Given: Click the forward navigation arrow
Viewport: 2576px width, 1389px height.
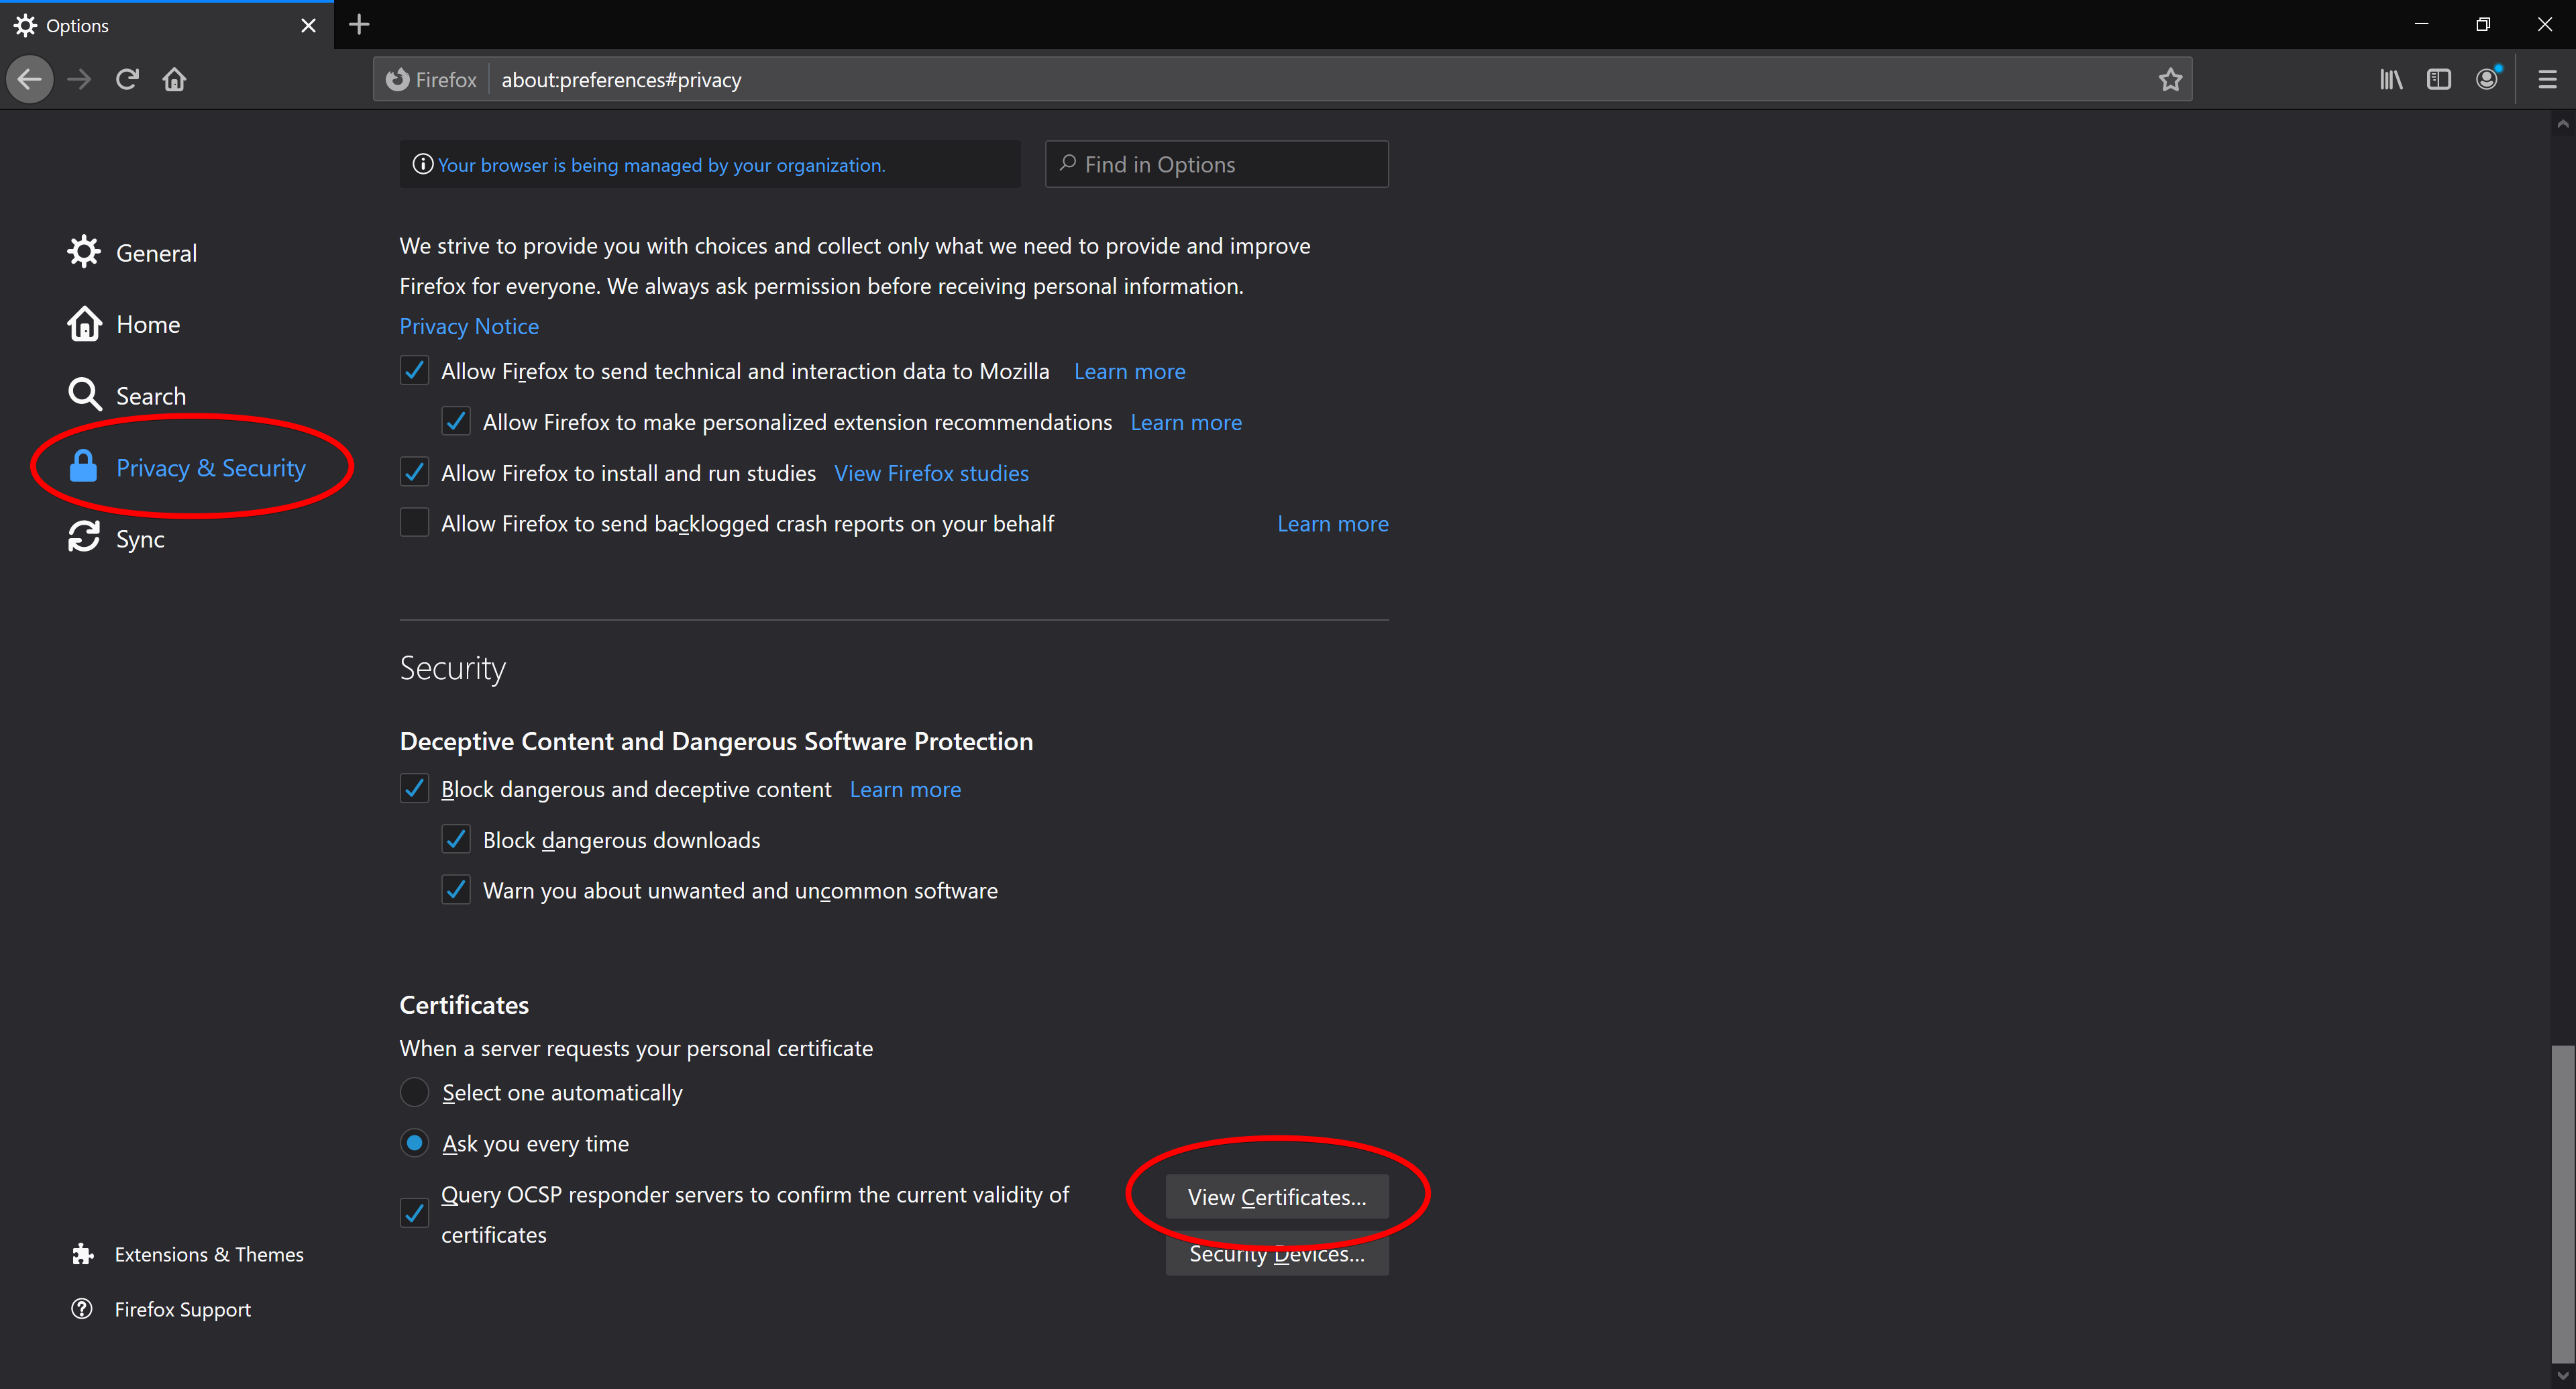Looking at the screenshot, I should (79, 79).
